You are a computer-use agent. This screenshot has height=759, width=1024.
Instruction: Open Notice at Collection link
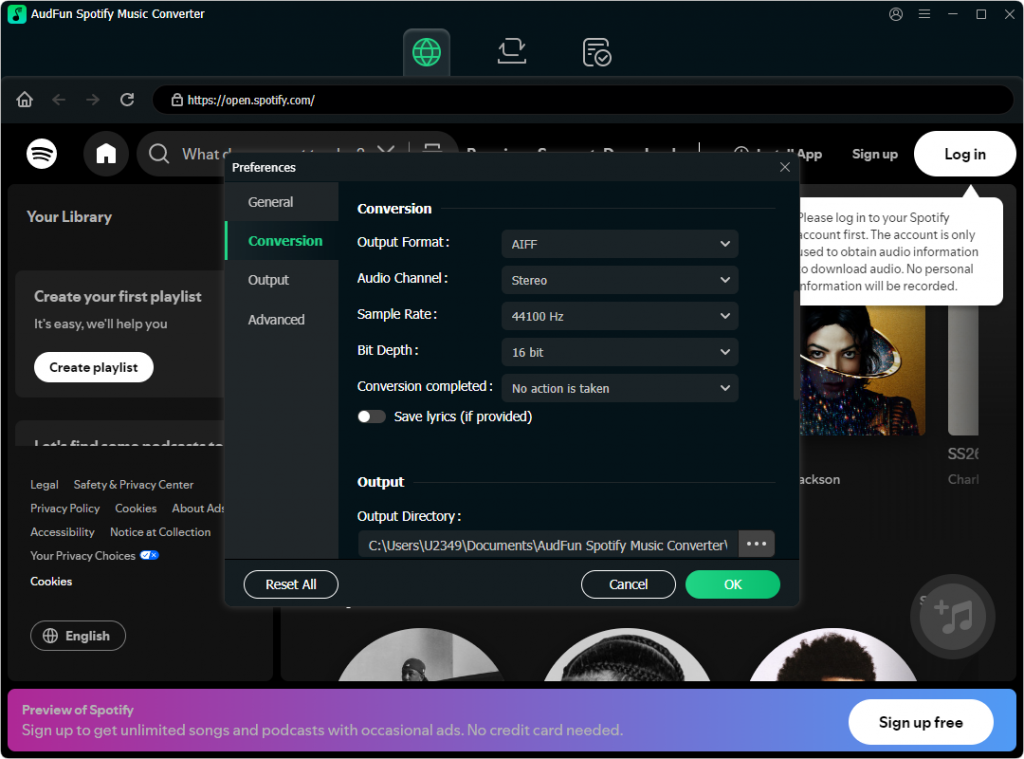tap(160, 532)
